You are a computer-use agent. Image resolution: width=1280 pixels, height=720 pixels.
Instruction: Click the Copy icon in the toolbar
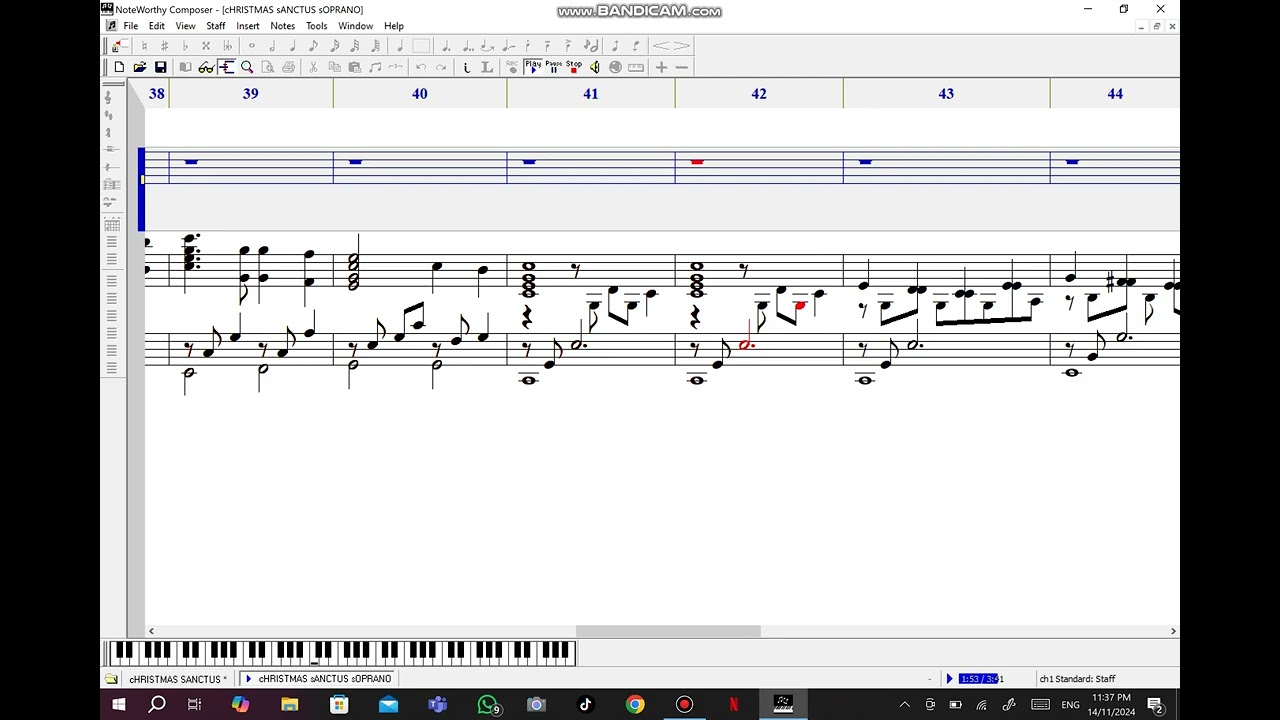click(334, 67)
